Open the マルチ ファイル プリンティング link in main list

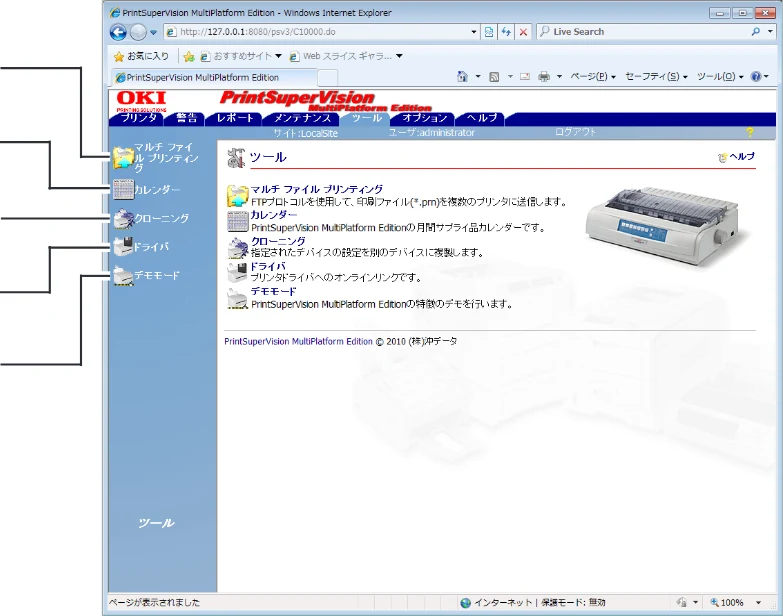click(x=317, y=190)
